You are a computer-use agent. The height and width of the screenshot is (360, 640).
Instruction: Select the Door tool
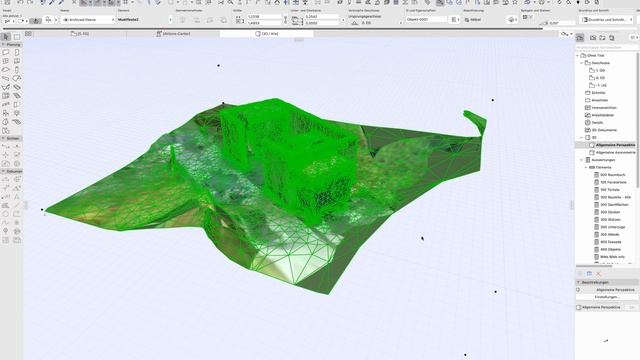pos(17,52)
